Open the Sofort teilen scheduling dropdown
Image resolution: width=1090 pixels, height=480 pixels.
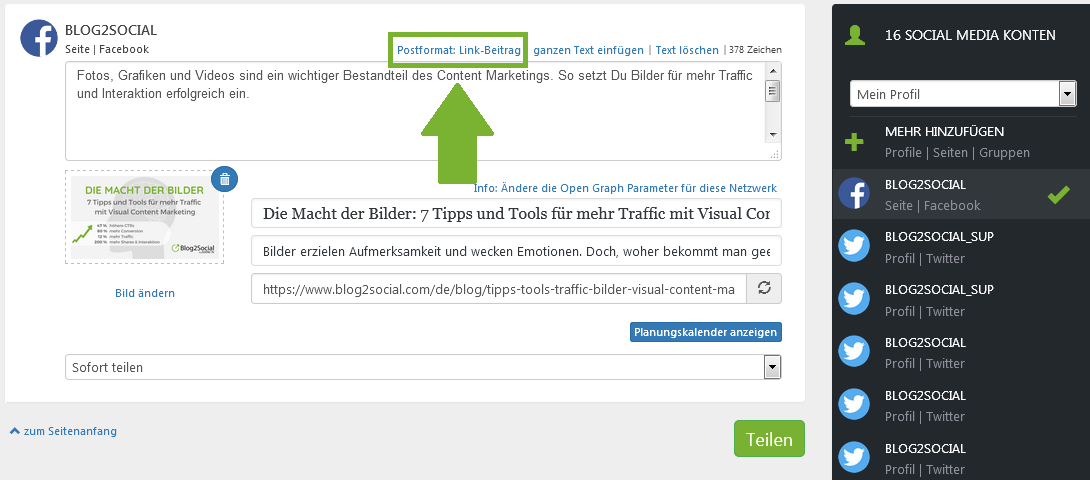(423, 367)
